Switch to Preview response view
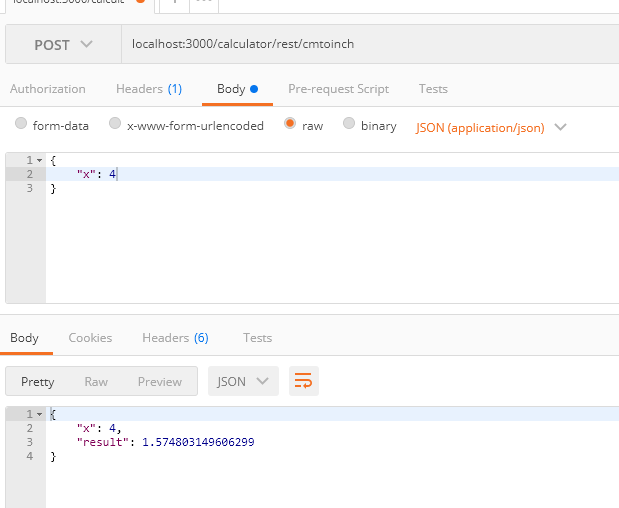619x508 pixels. (x=160, y=382)
